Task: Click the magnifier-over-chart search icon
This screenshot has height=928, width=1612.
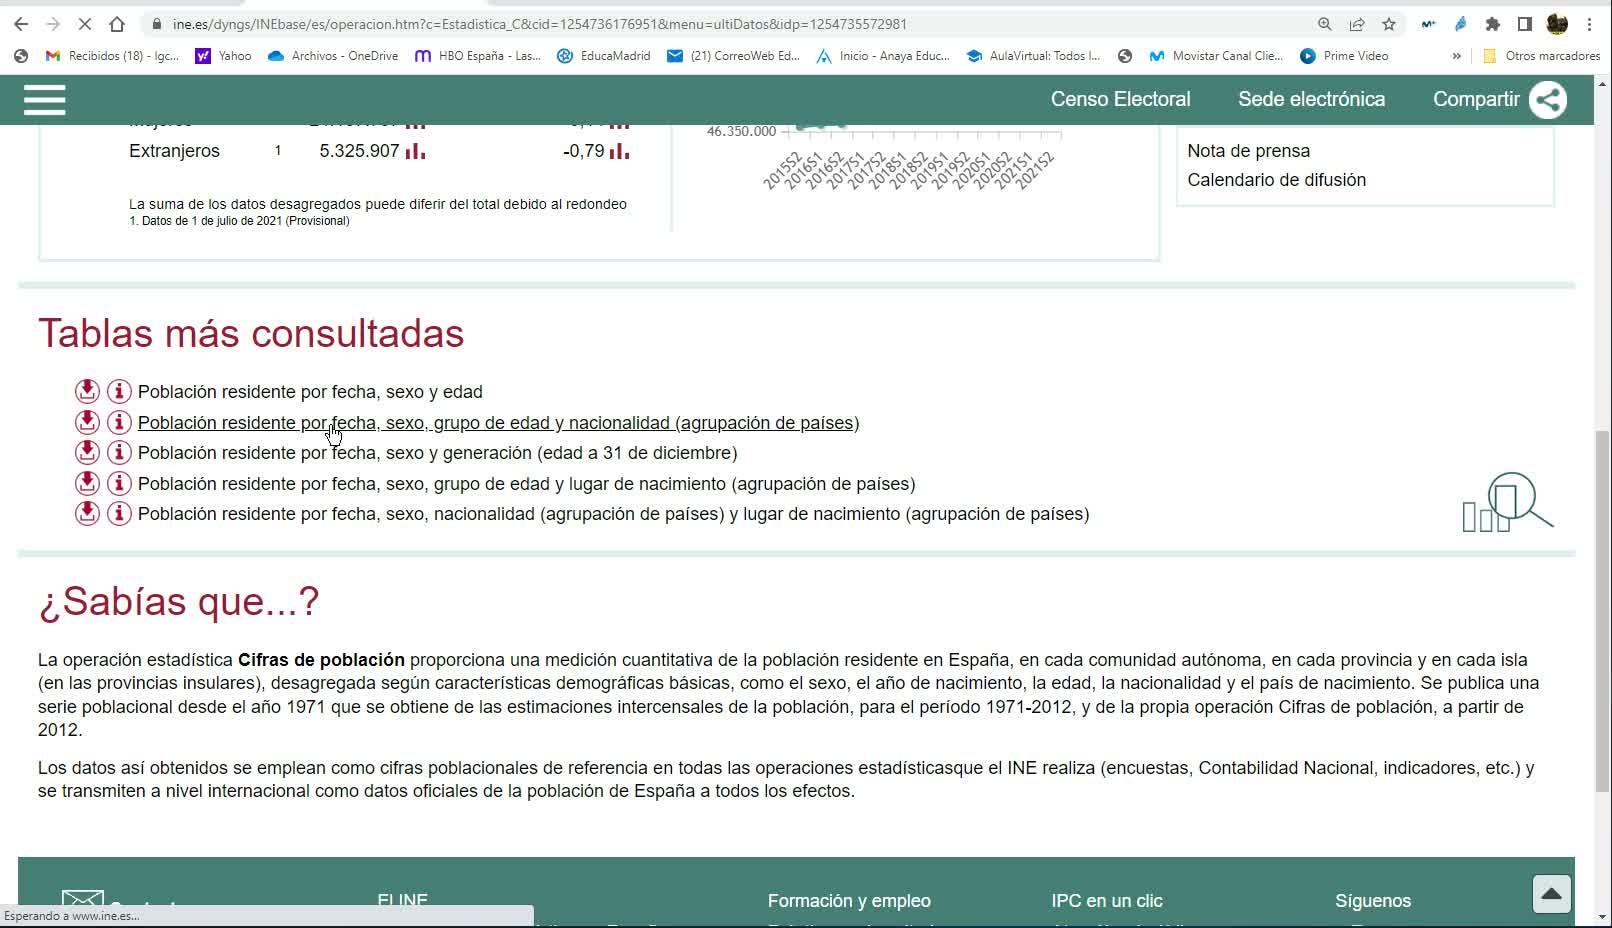Action: (1507, 502)
